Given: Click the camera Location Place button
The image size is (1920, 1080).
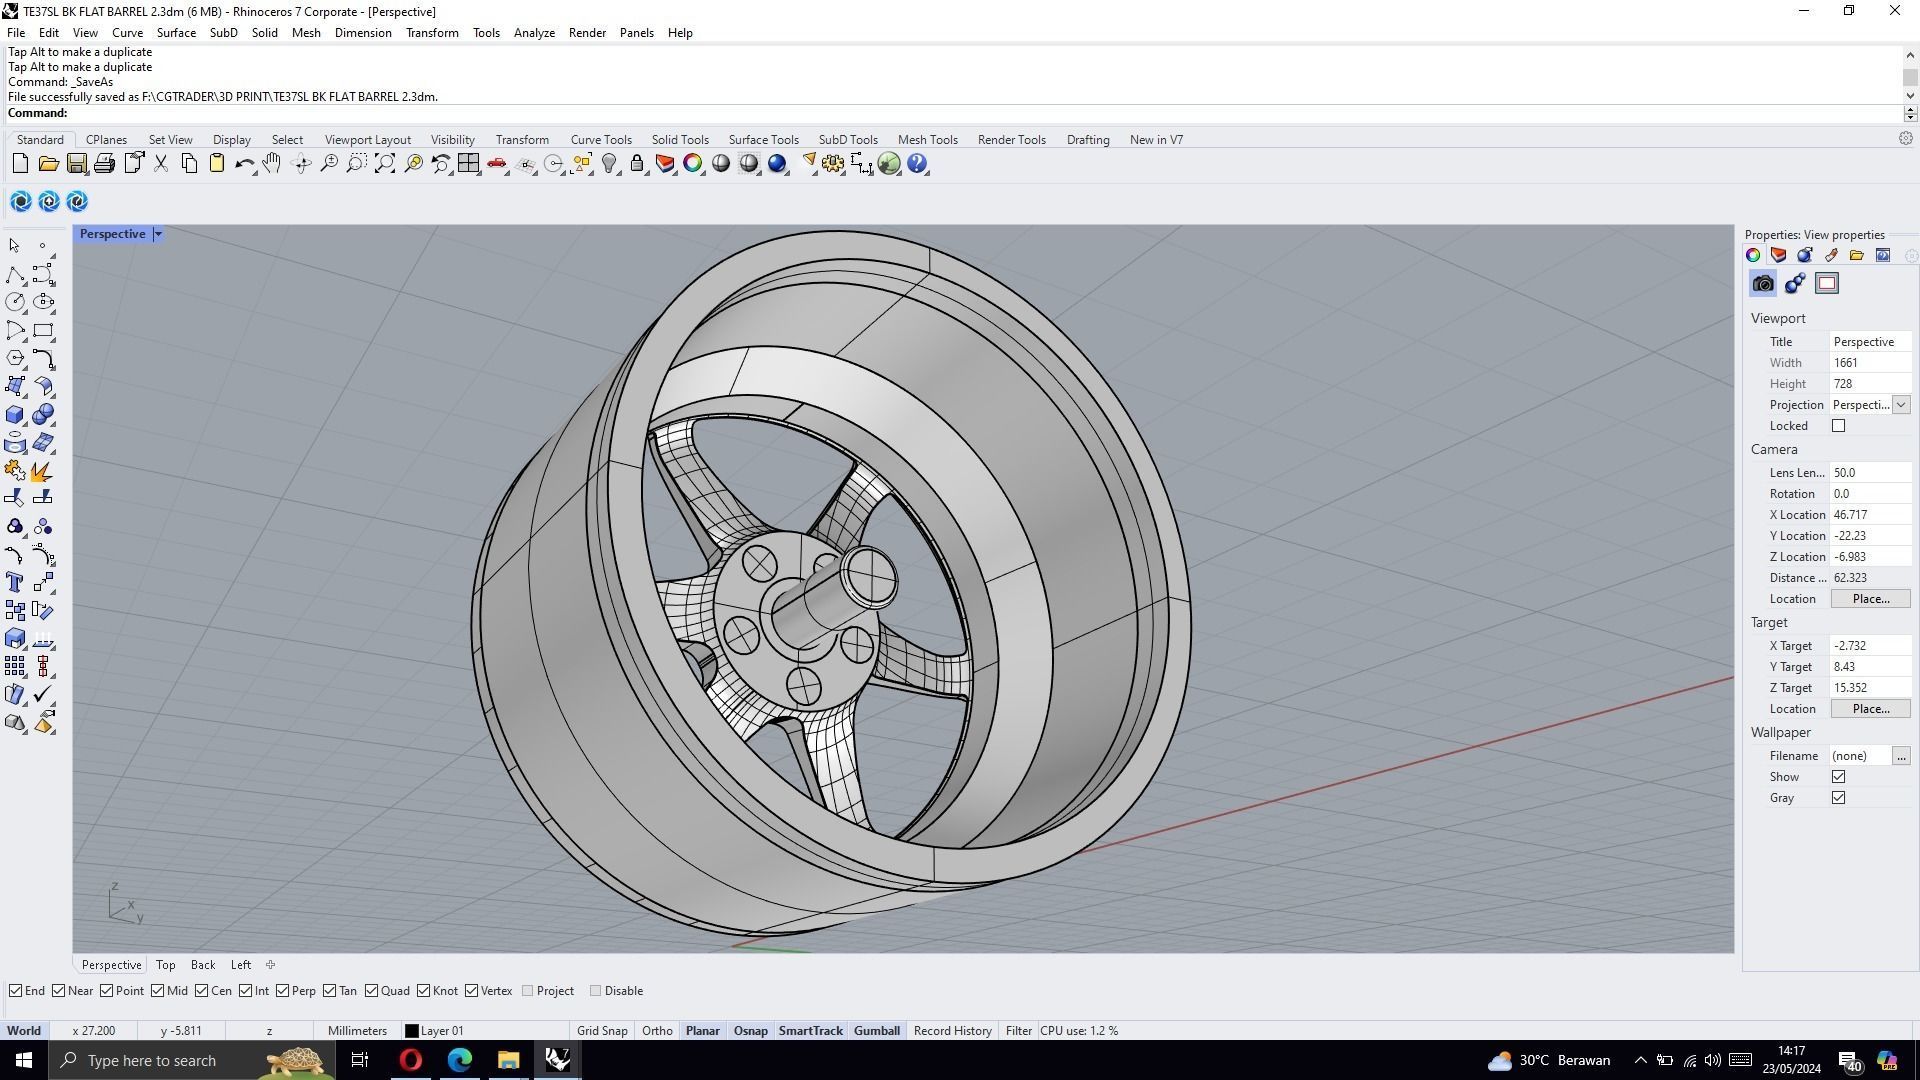Looking at the screenshot, I should point(1870,599).
